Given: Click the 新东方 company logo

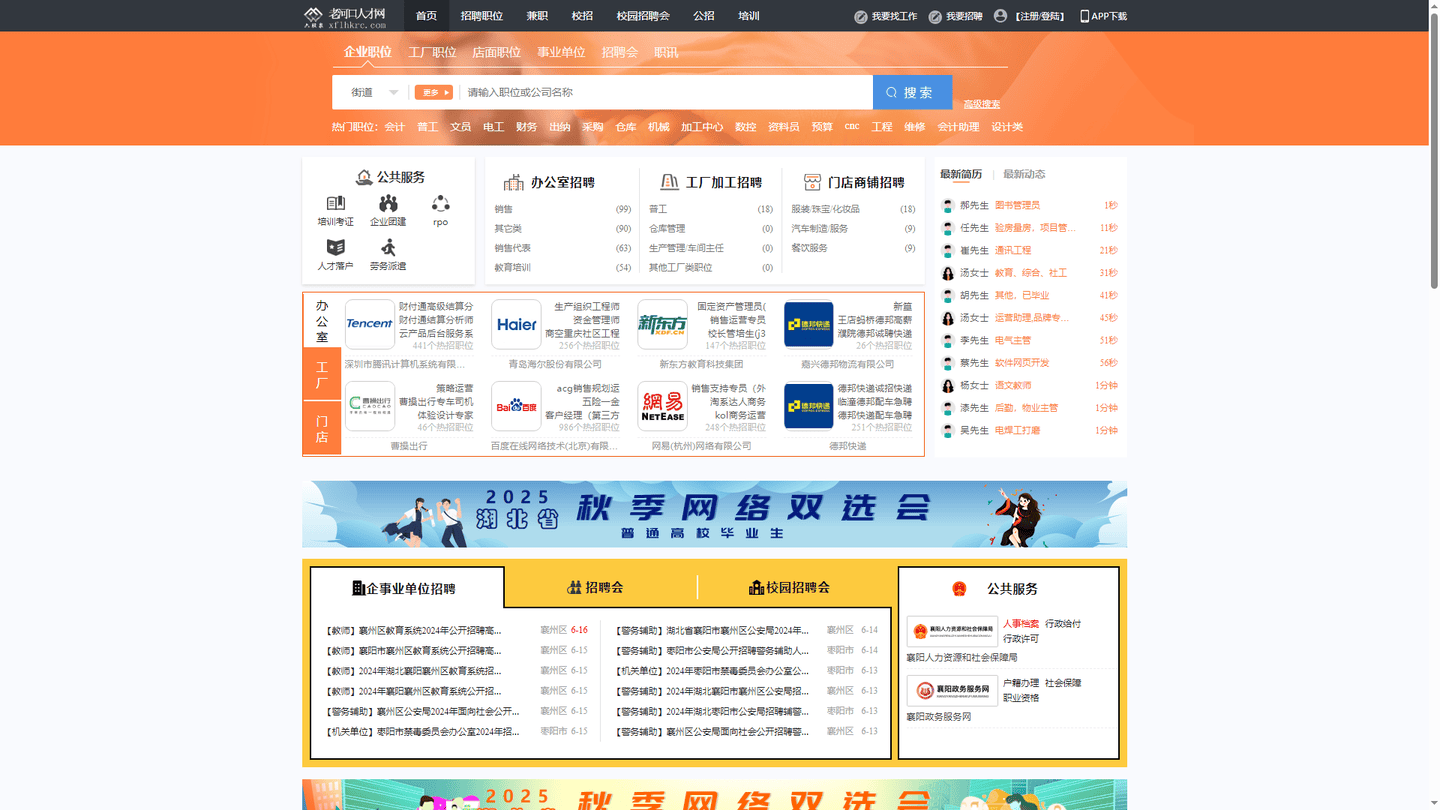Looking at the screenshot, I should [663, 324].
